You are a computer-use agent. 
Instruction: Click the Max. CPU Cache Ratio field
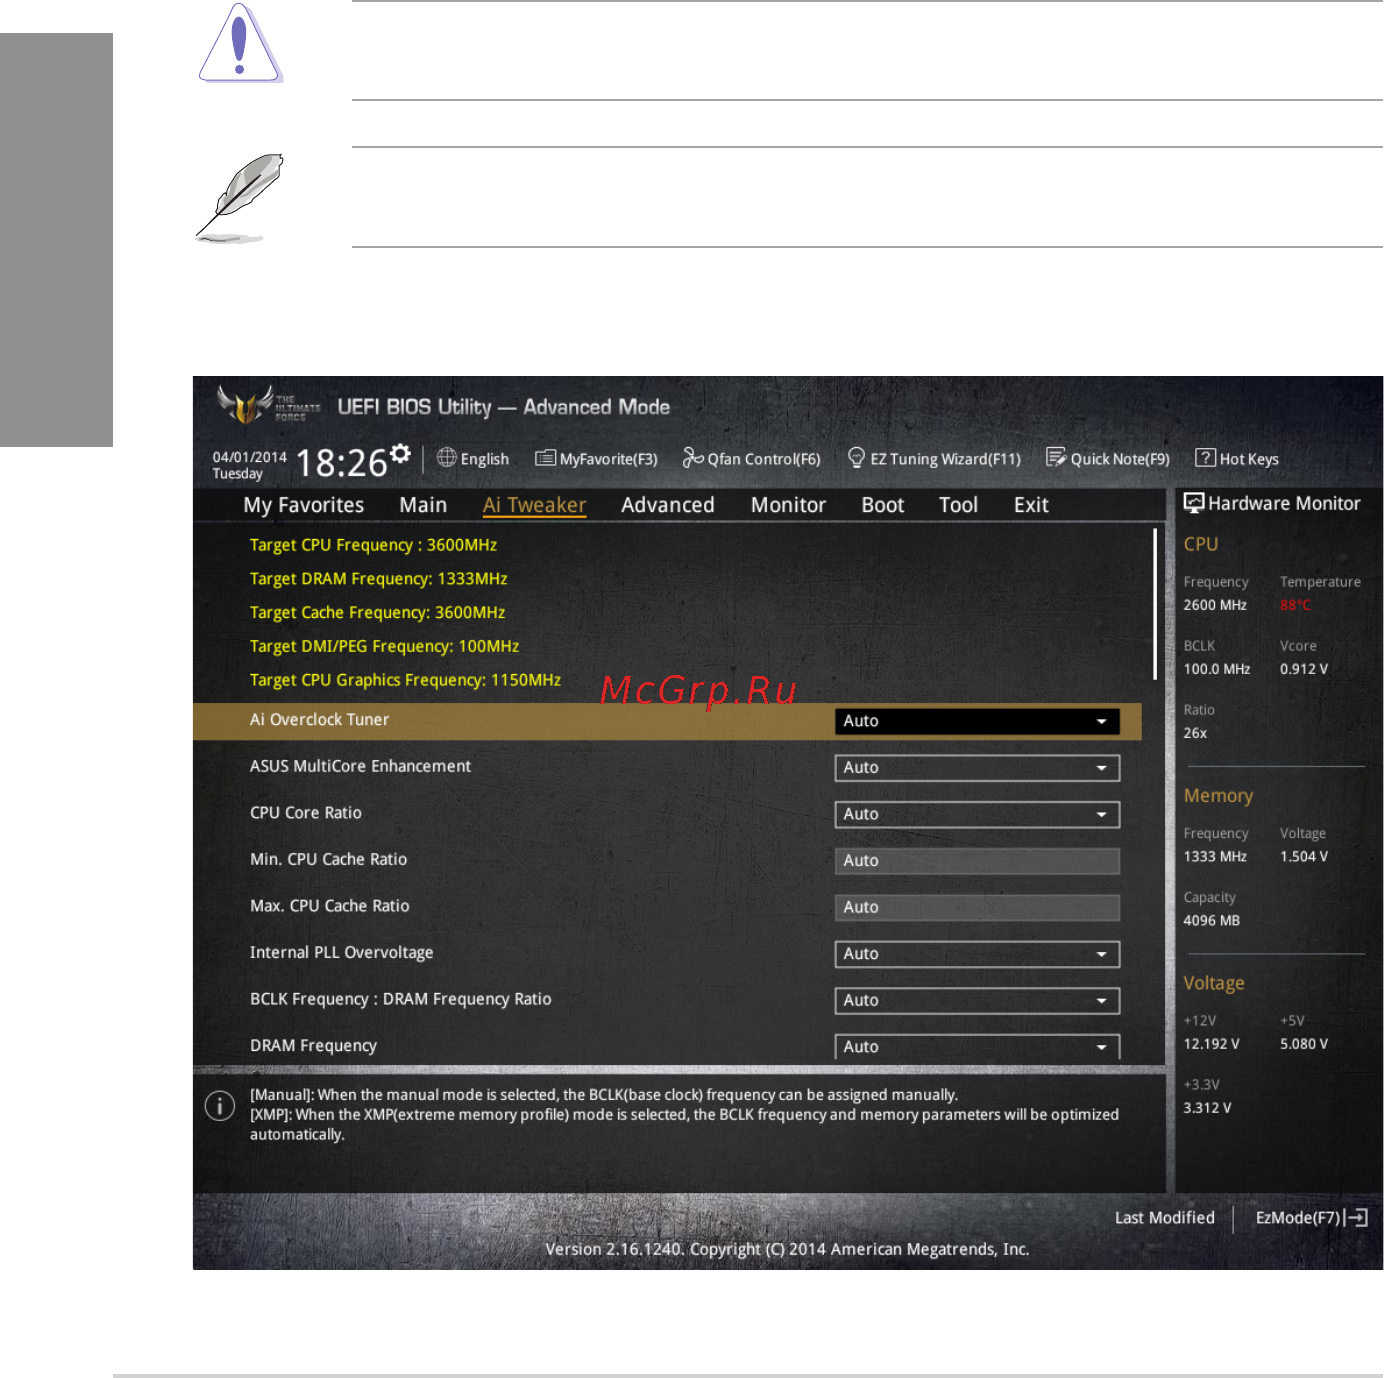point(977,907)
